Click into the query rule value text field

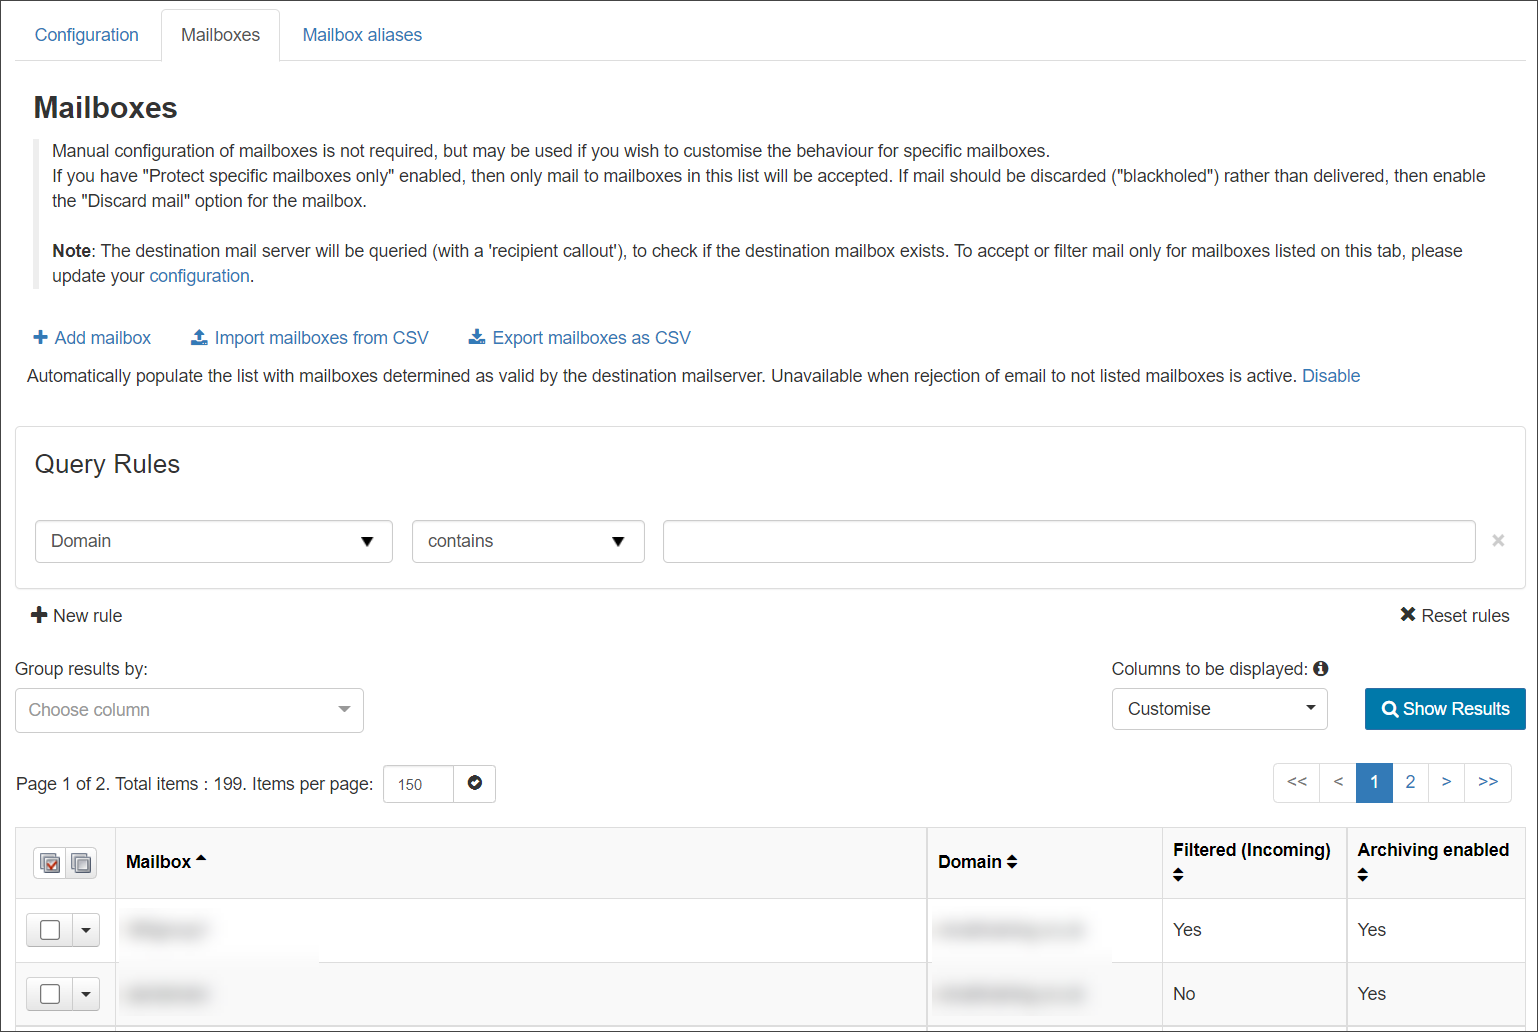1068,542
